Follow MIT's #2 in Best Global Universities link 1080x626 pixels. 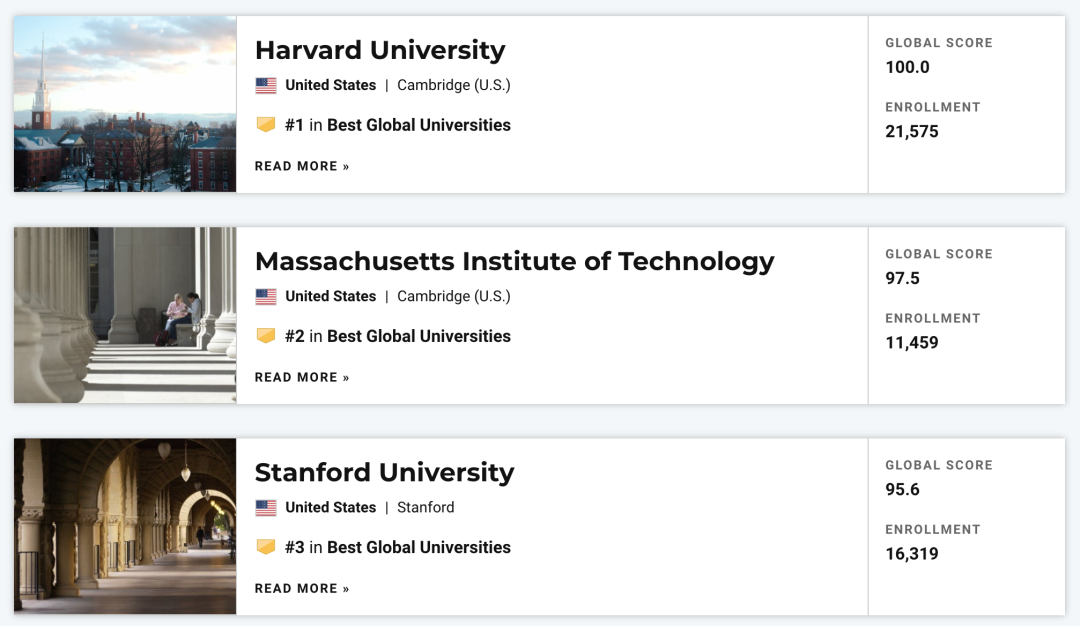tap(398, 336)
